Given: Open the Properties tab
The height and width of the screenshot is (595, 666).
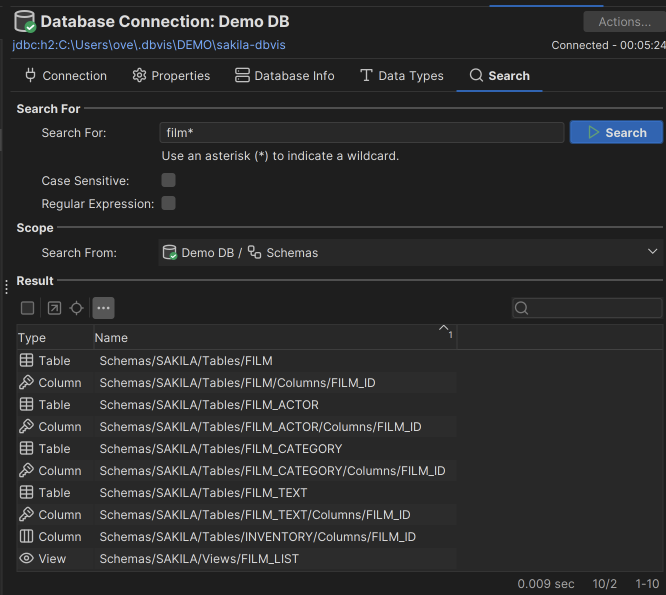Looking at the screenshot, I should pyautogui.click(x=171, y=76).
